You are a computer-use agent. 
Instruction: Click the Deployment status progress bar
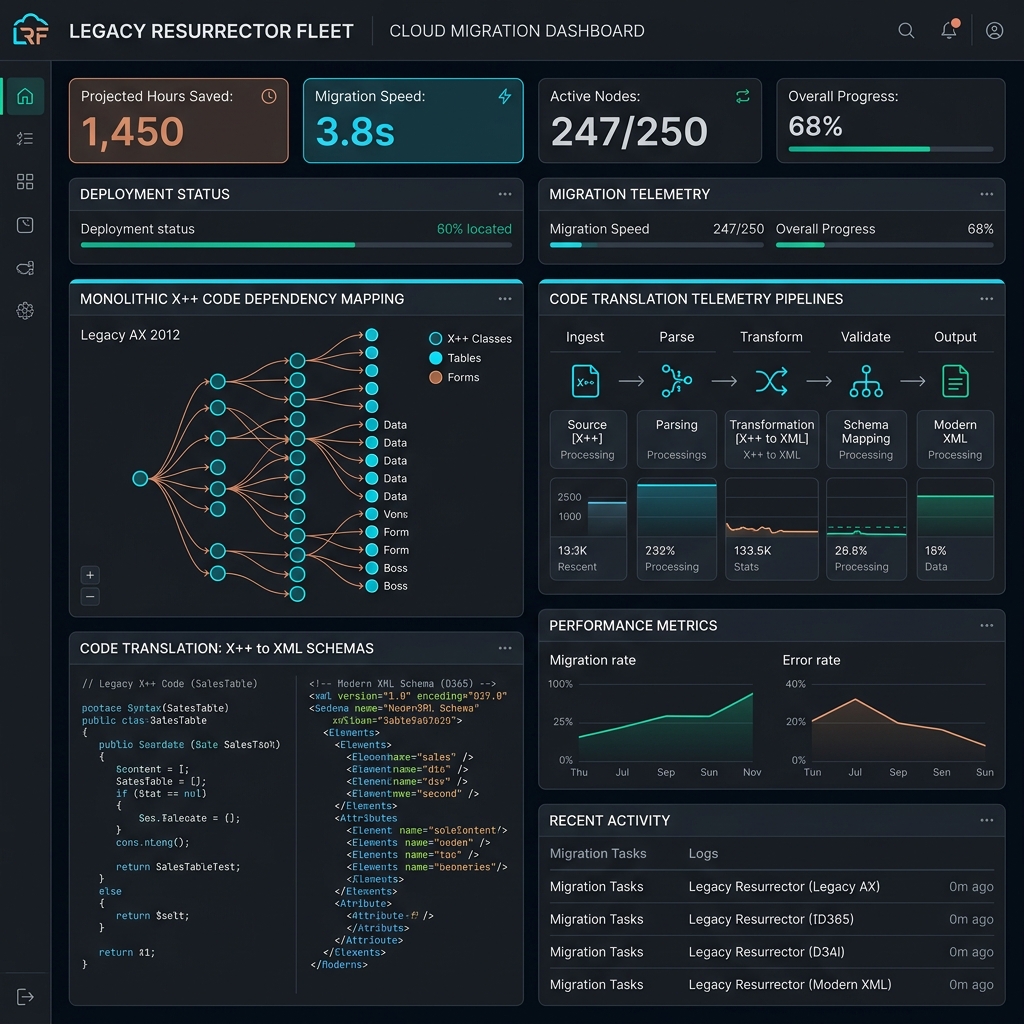click(x=296, y=245)
